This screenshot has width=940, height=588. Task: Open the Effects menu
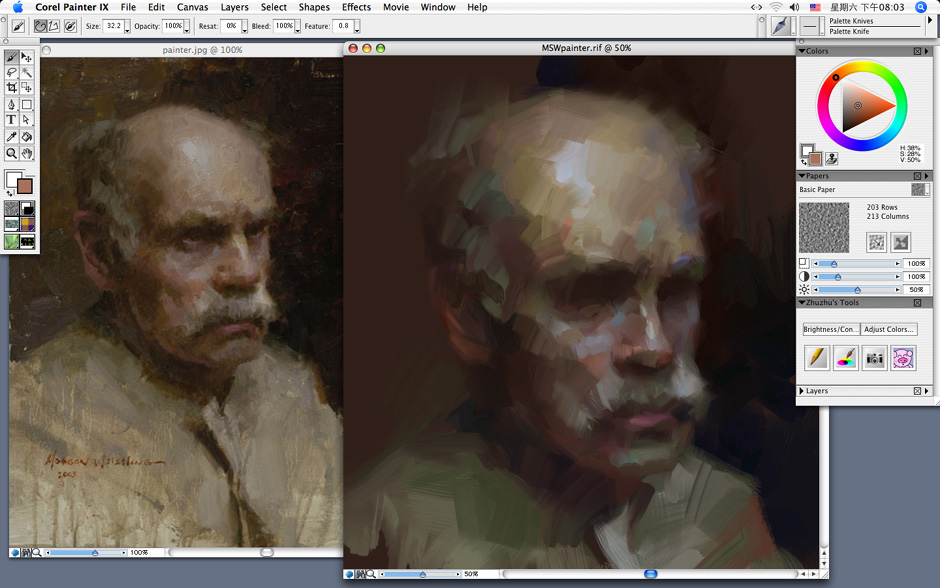pyautogui.click(x=356, y=7)
